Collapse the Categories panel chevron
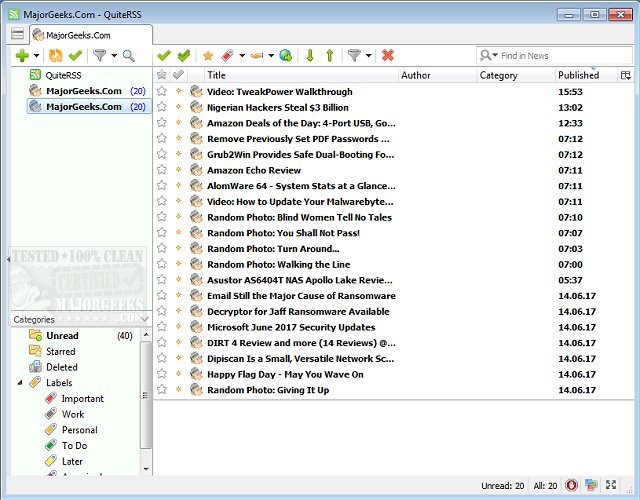640x500 pixels. click(x=143, y=319)
